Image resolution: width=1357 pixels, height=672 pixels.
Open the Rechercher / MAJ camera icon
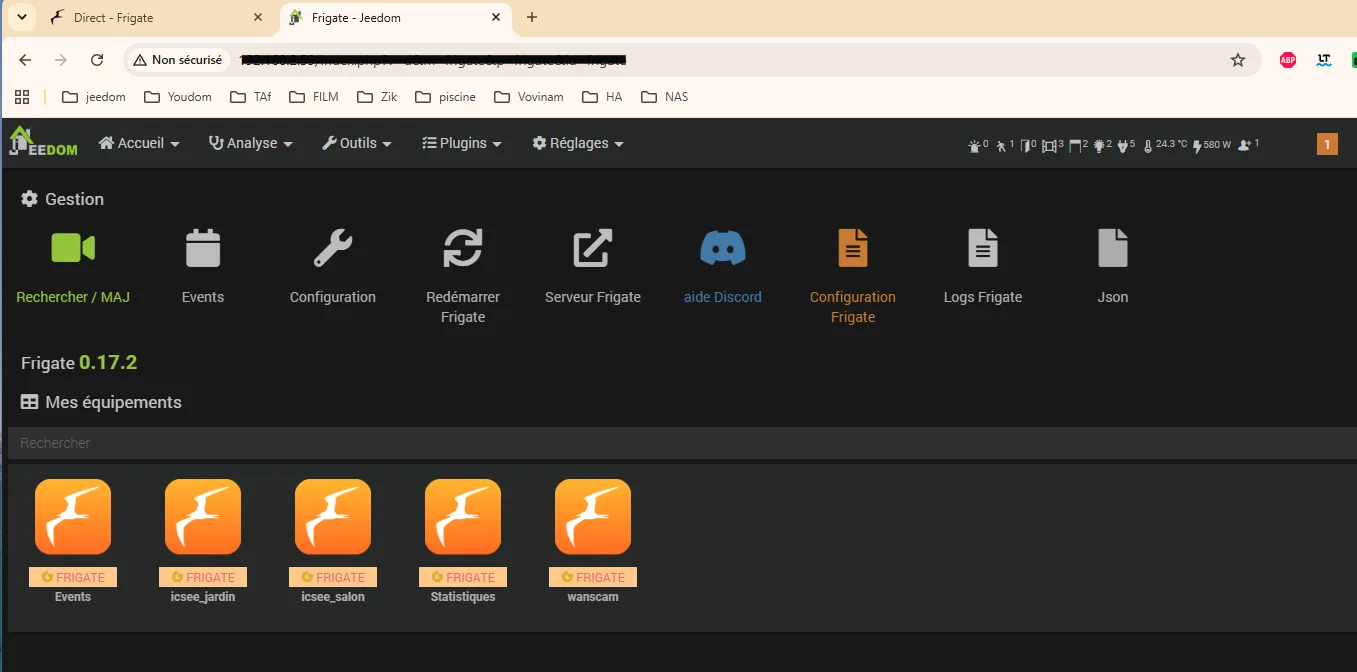click(x=73, y=248)
